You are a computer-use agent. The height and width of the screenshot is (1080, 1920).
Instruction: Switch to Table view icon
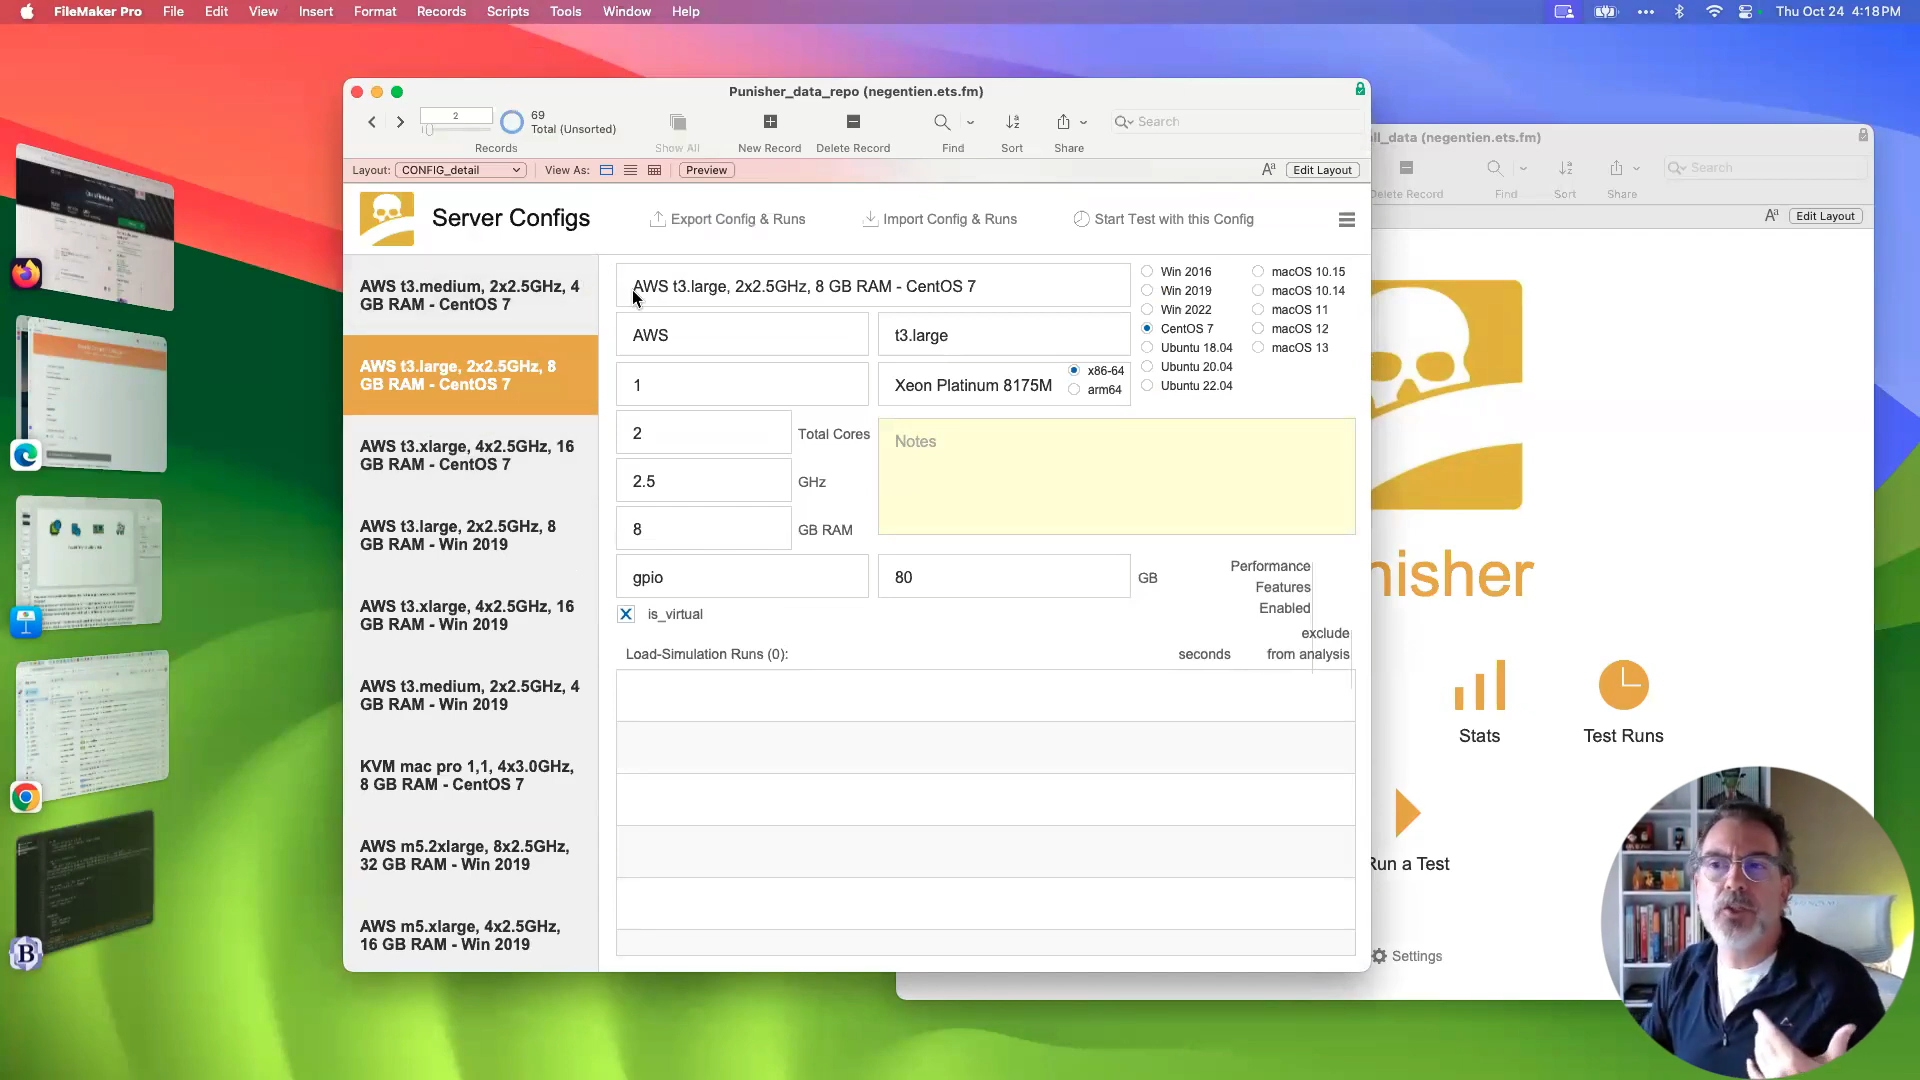[654, 170]
